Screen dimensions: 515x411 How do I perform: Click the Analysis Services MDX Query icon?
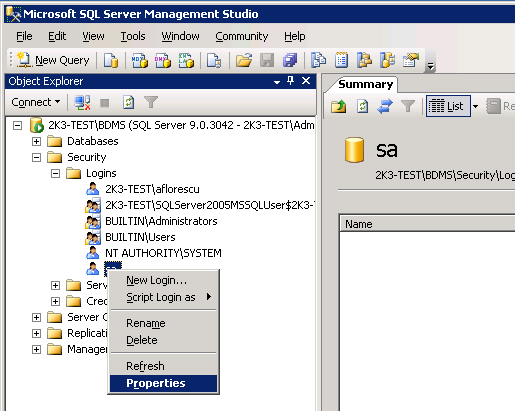(x=140, y=60)
